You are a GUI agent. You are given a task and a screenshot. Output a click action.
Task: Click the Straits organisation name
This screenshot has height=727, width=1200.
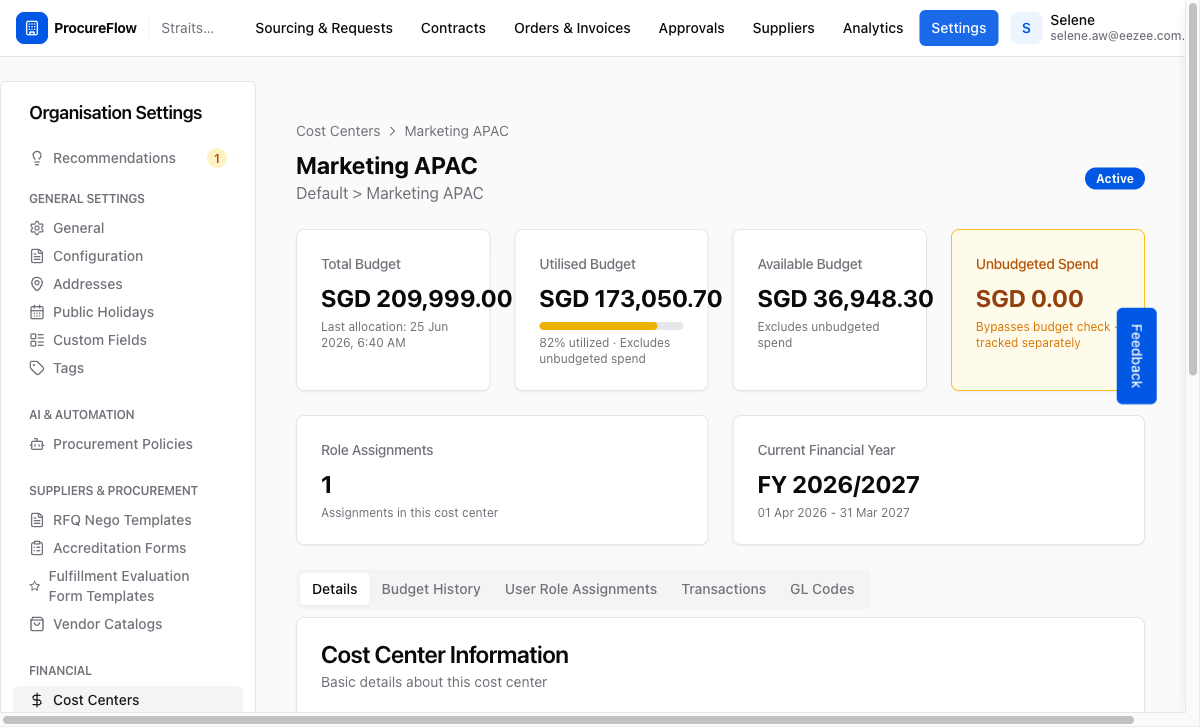pyautogui.click(x=187, y=28)
